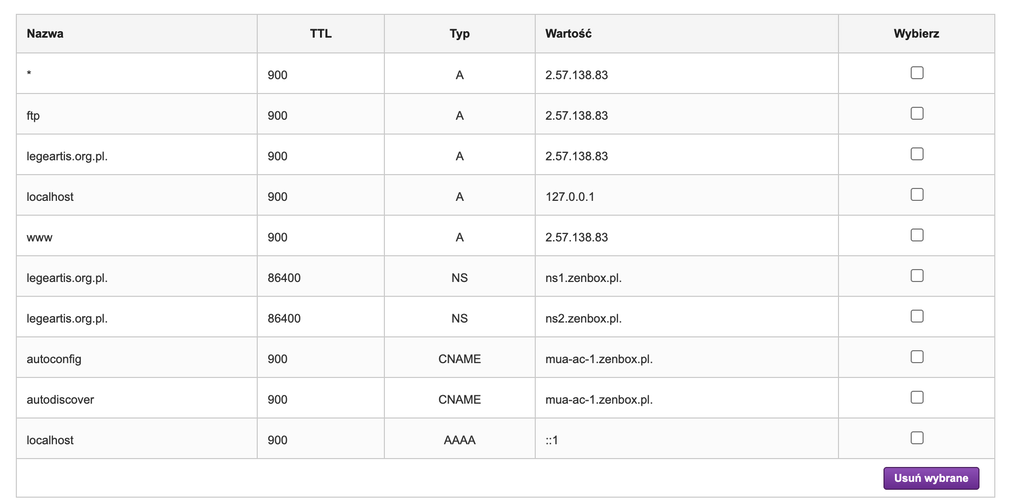Select the ns1.zenbox.pl. NS record checkbox

(916, 276)
